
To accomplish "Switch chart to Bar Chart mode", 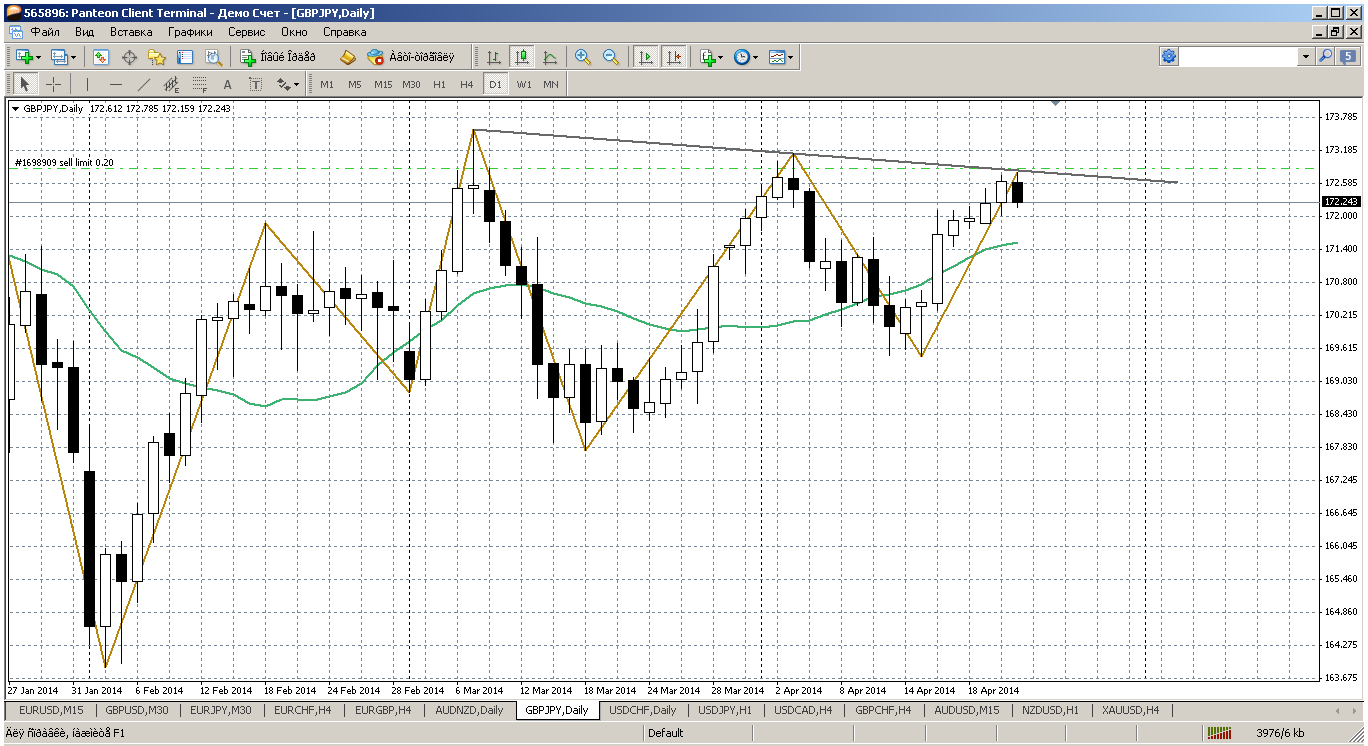I will 493,57.
